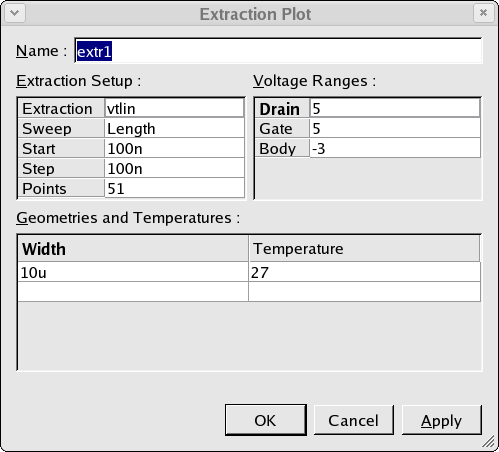Open the window menu chevron in the title bar
Screen dimensions: 499x452
[x=15, y=13]
